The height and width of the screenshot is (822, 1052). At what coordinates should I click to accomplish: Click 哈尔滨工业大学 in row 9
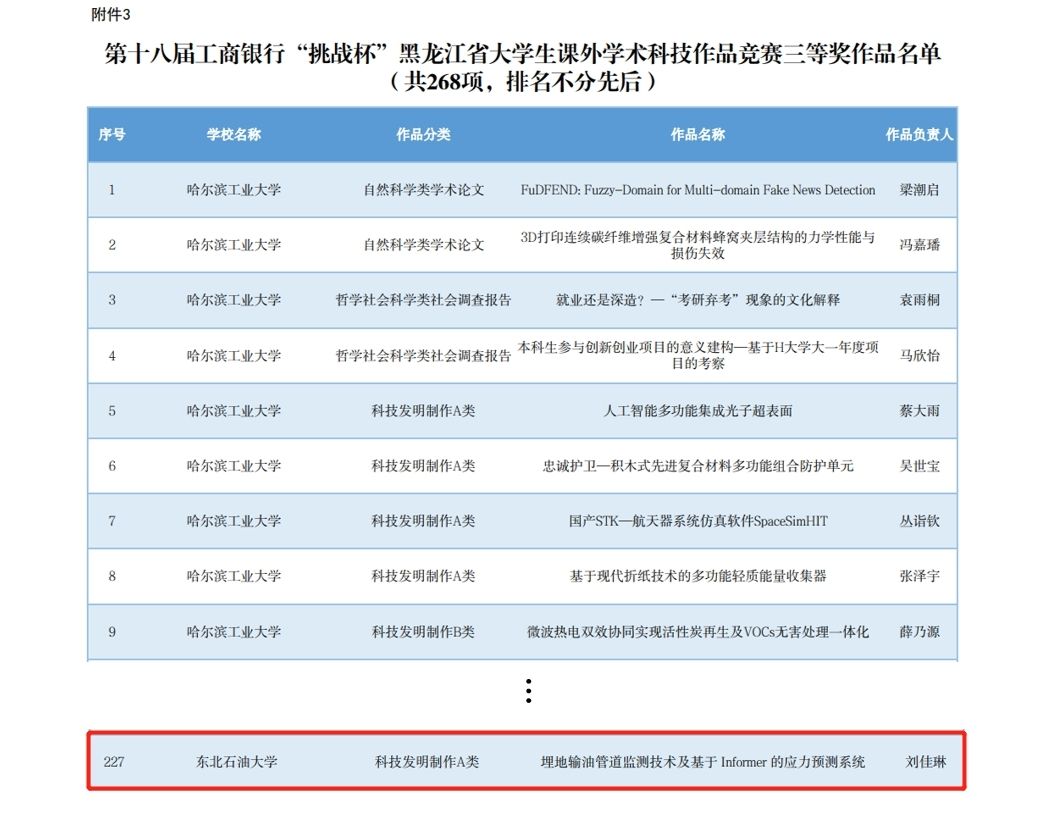coord(233,631)
